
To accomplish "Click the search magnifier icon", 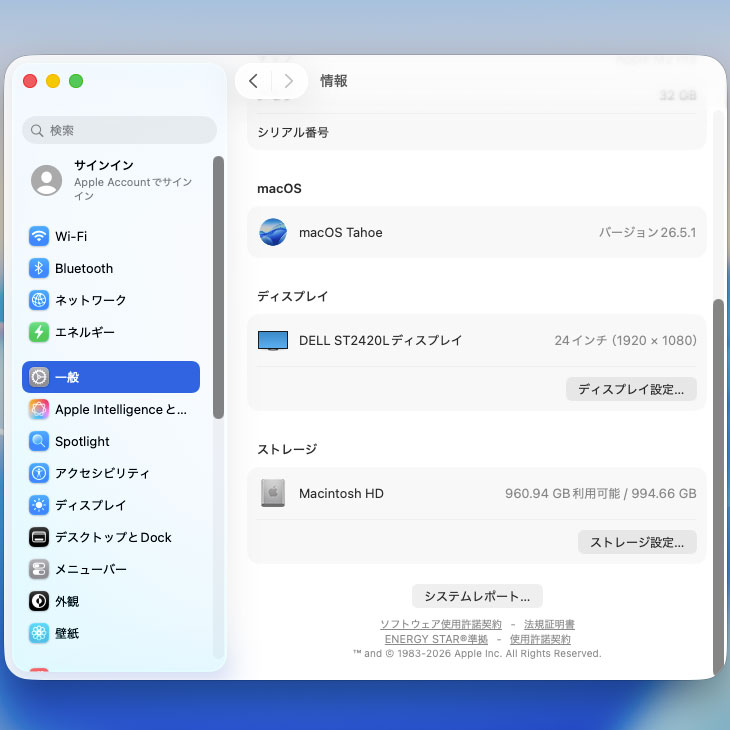I will (x=37, y=130).
